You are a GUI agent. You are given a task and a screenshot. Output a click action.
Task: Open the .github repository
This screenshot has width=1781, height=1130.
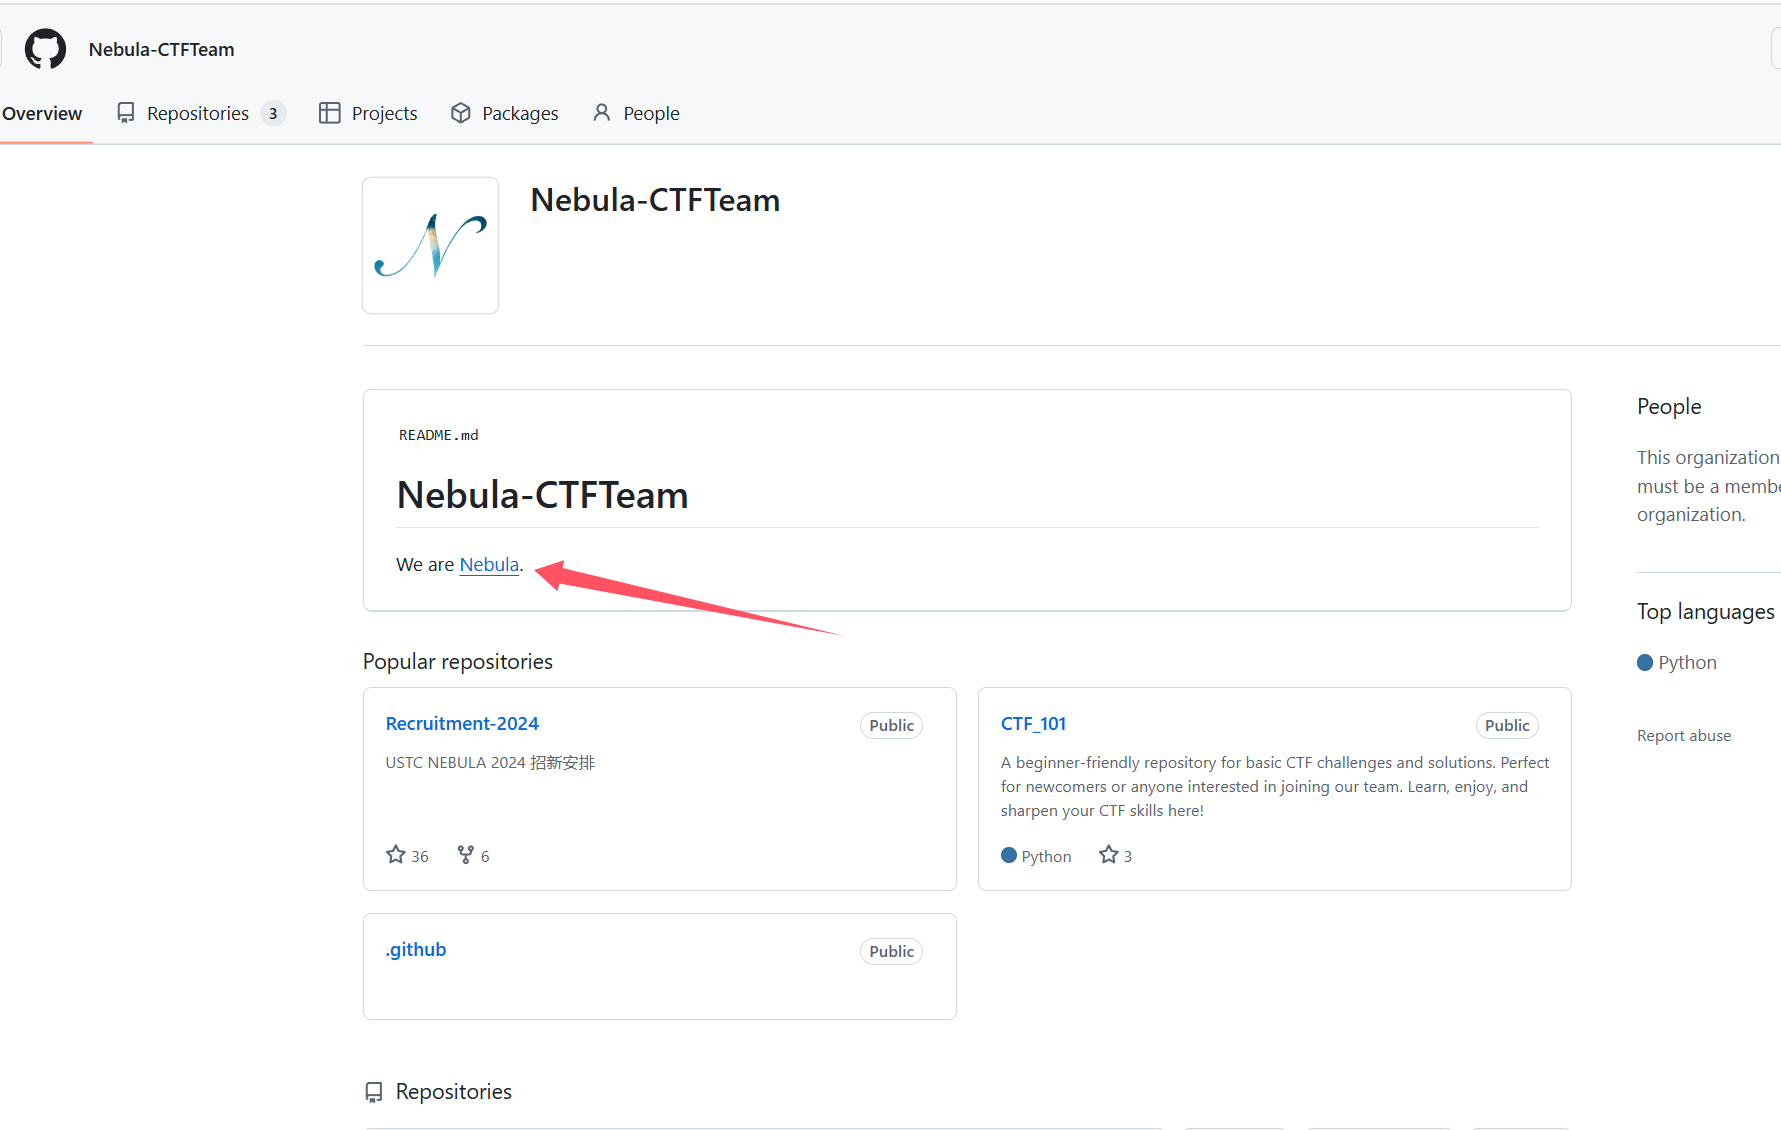(x=416, y=949)
